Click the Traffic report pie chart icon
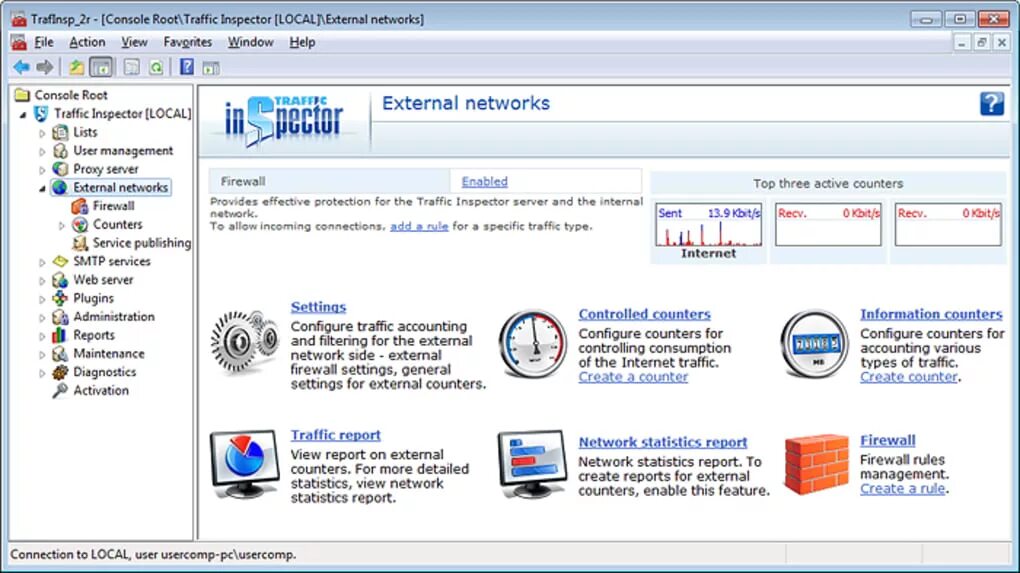This screenshot has width=1020, height=573. (244, 464)
